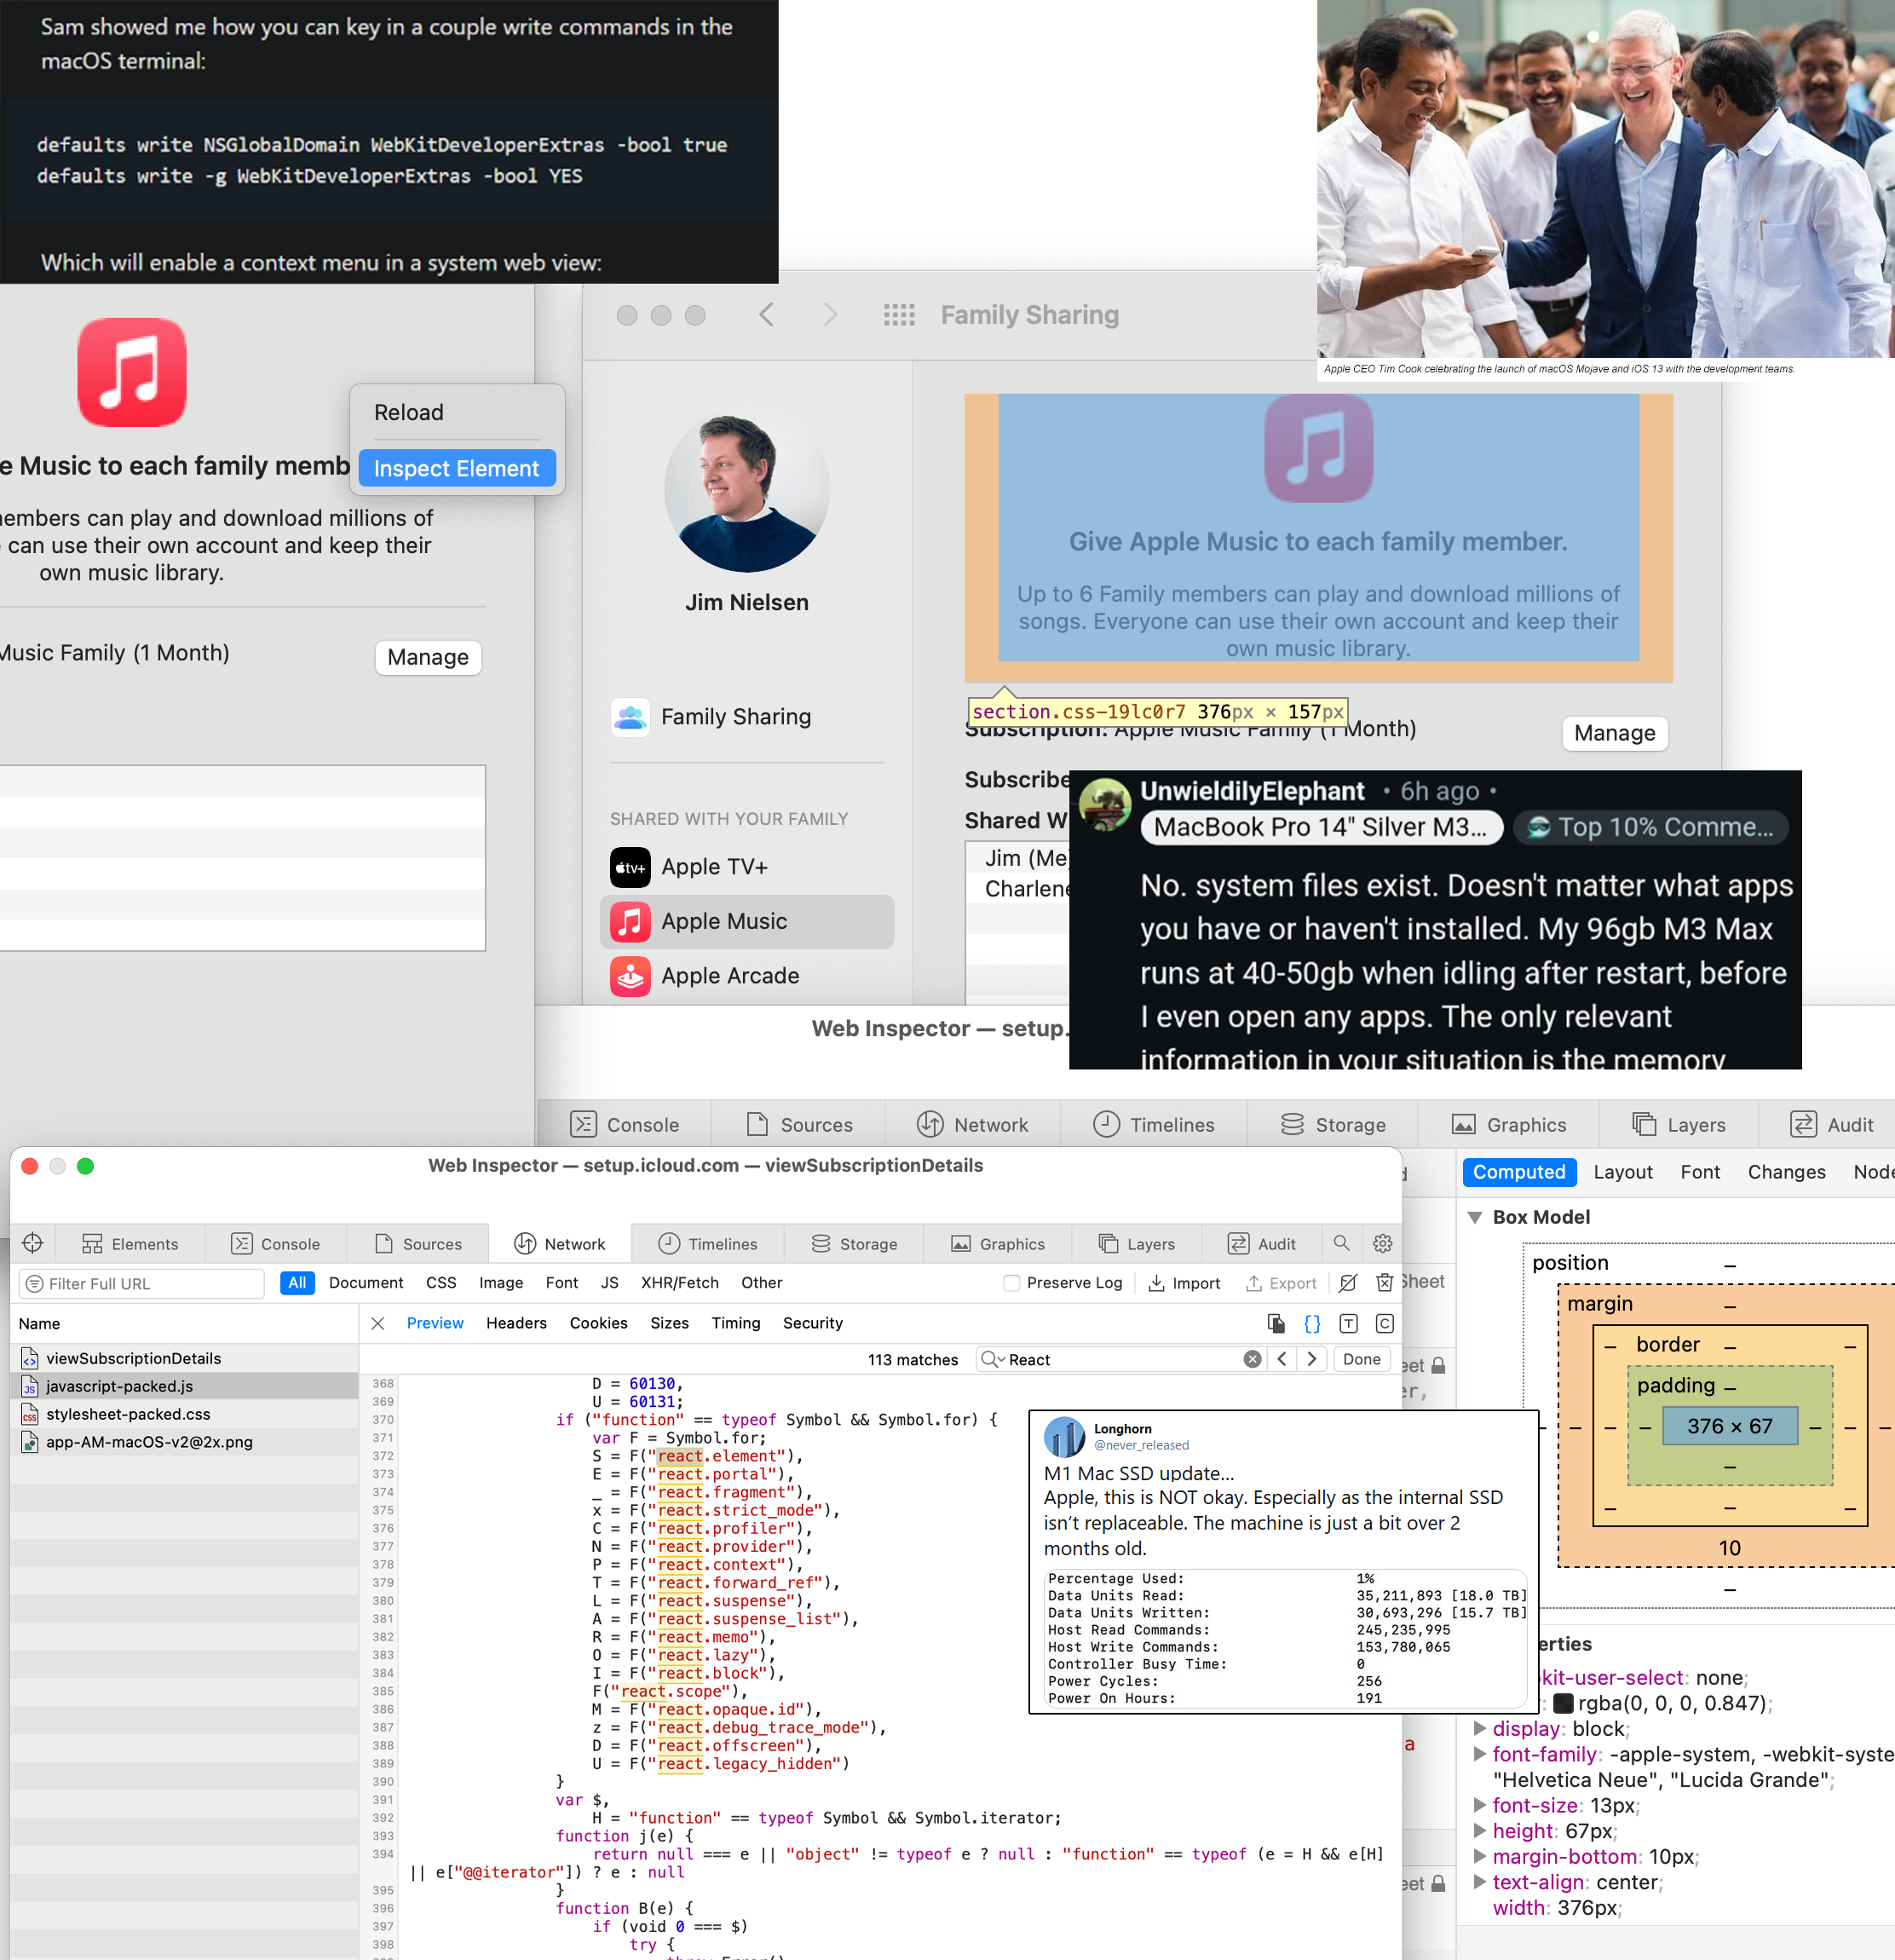Click Manage below the Reload context menu
The width and height of the screenshot is (1895, 1960).
tap(428, 657)
